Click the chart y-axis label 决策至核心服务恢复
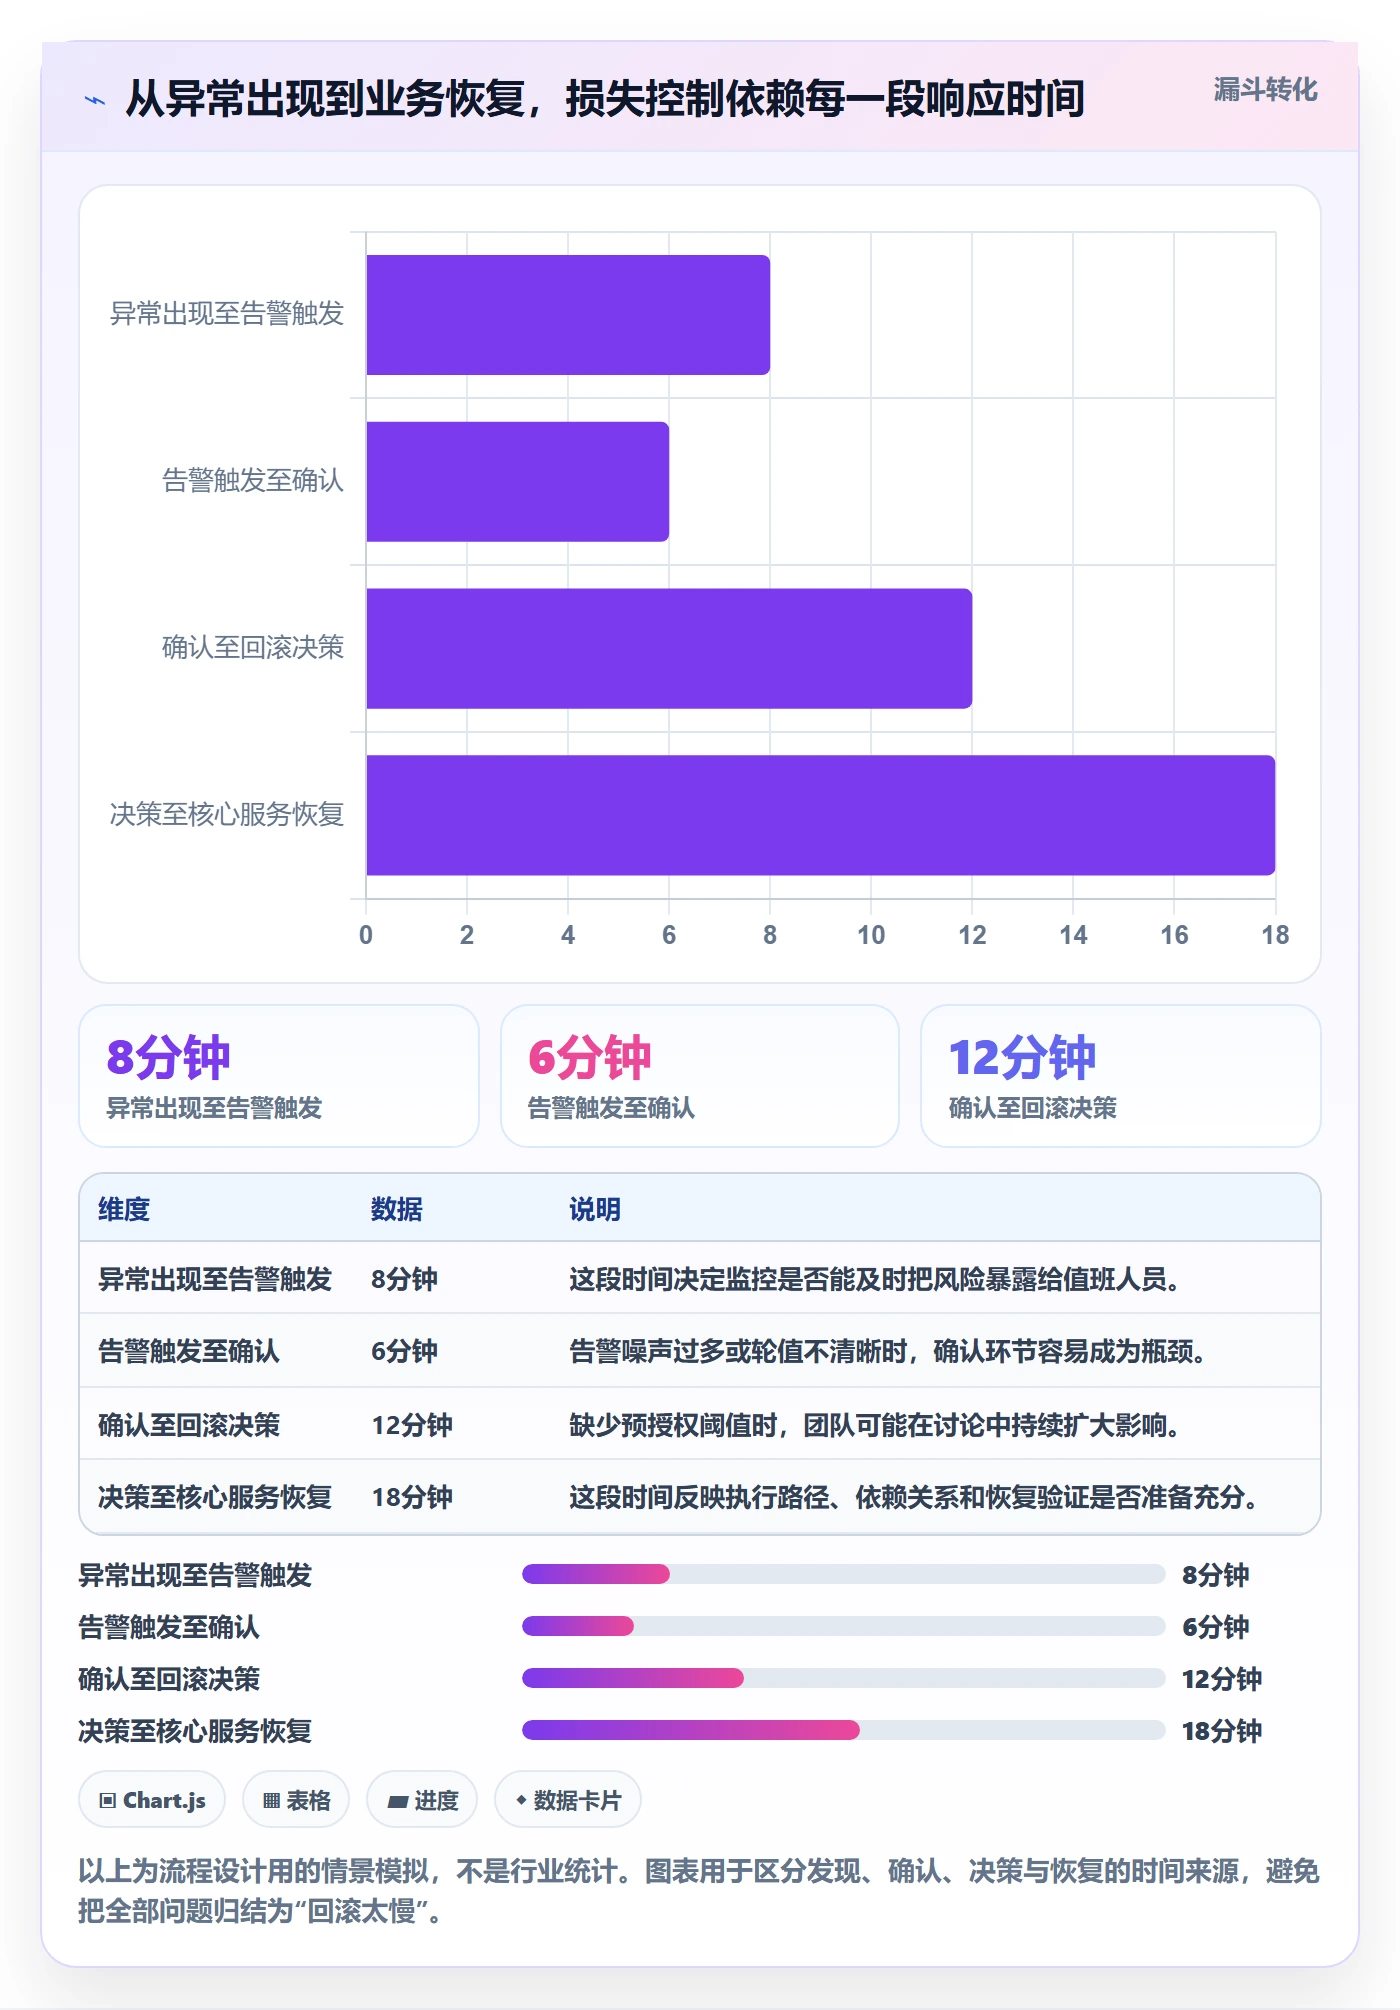The image size is (1400, 2010). [x=227, y=815]
